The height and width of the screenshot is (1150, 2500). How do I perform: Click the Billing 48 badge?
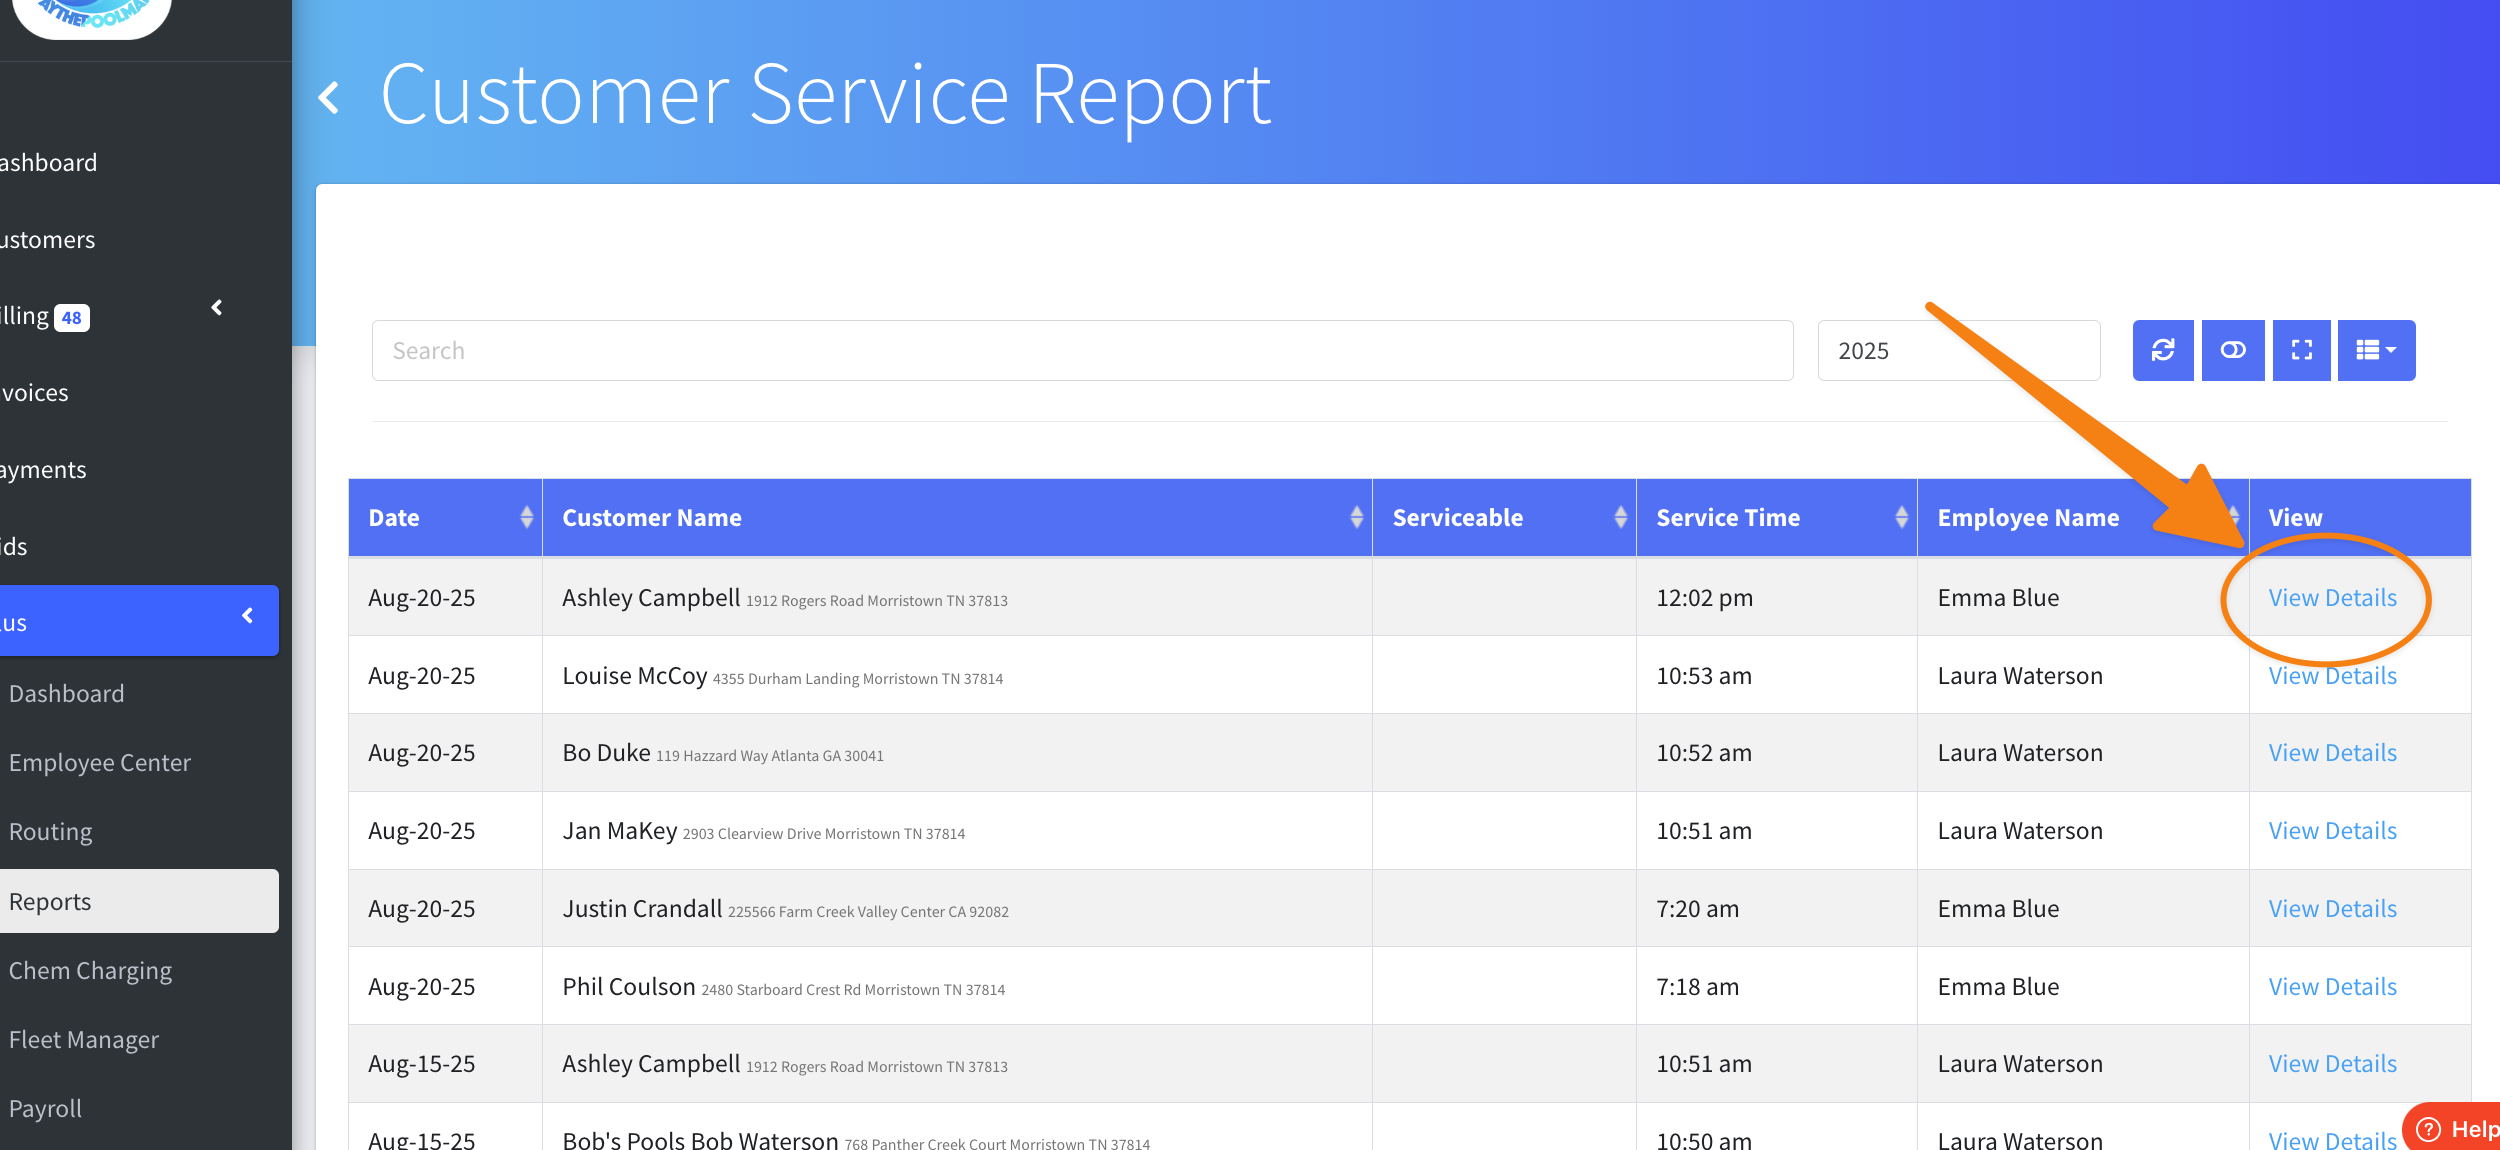[x=71, y=318]
